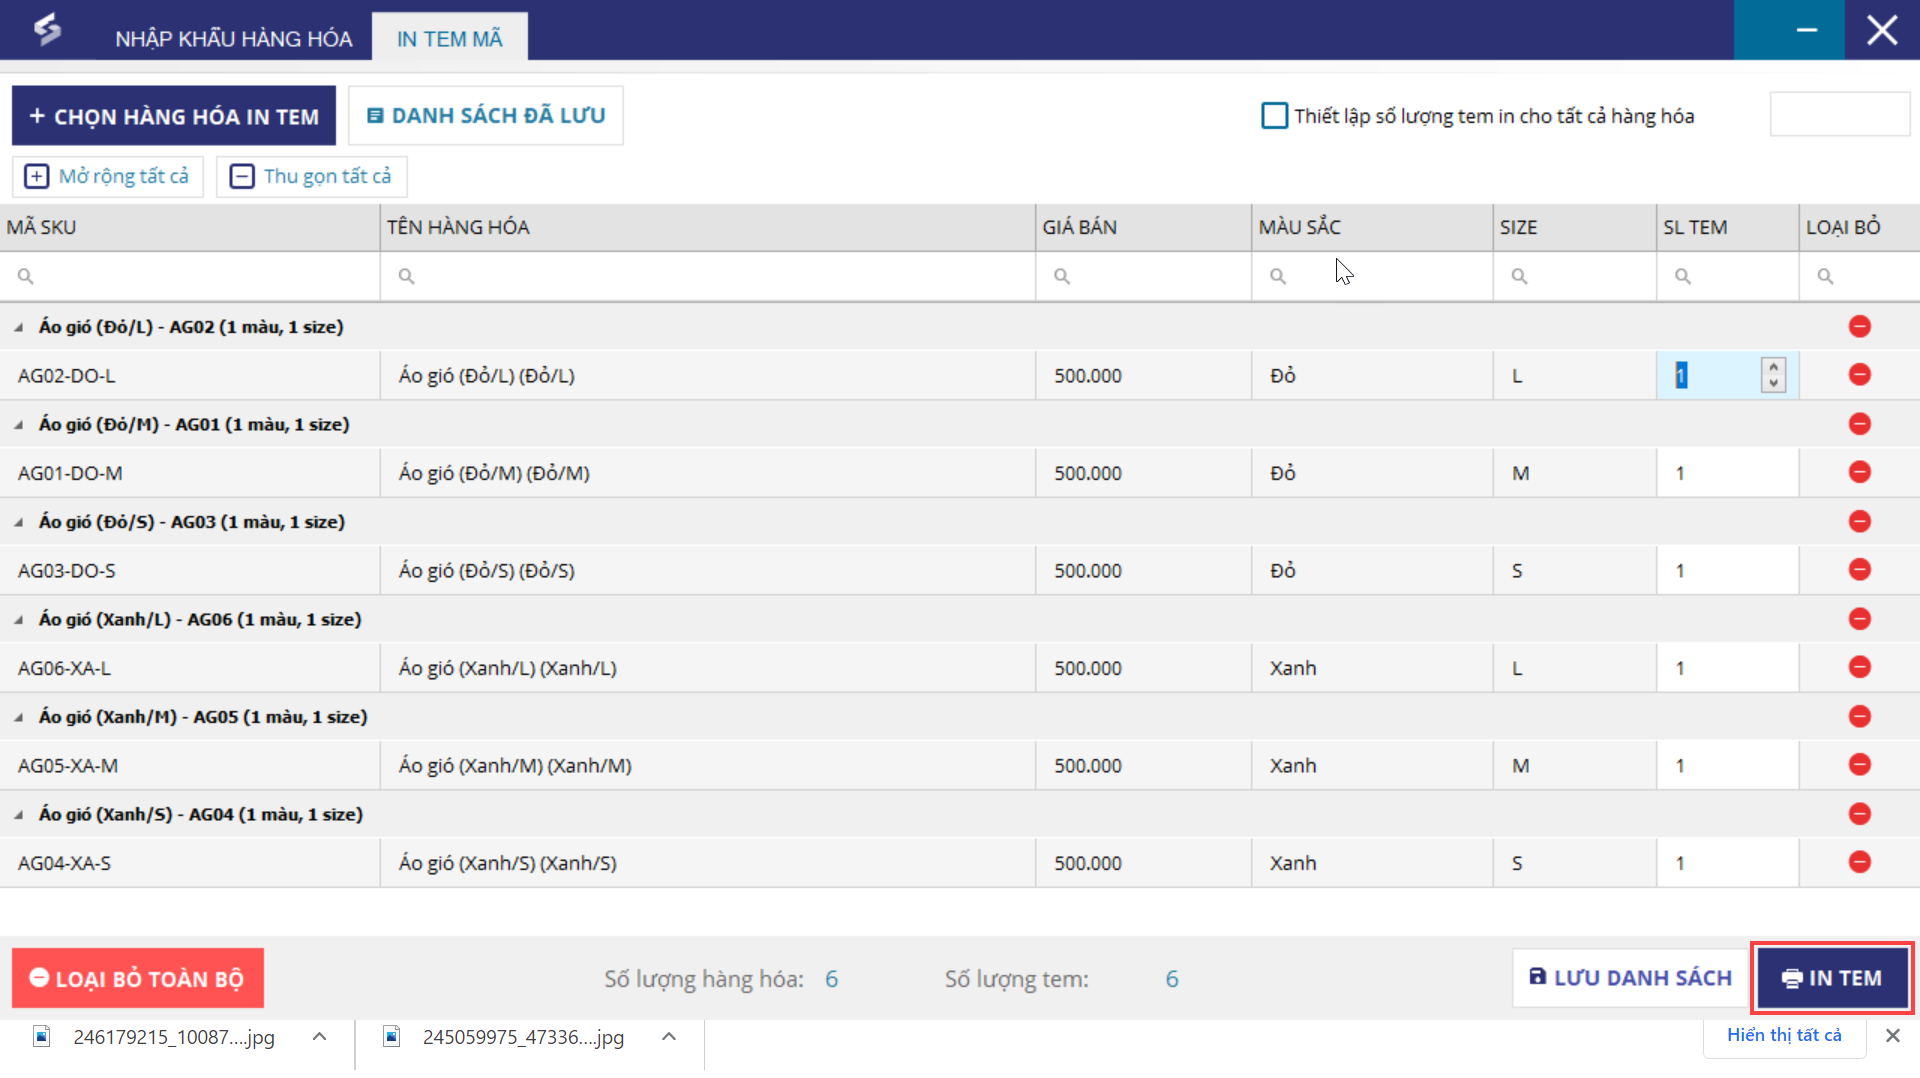Remove the Áo gió (Đỏ/L) - AG02 group
Image resolution: width=1920 pixels, height=1078 pixels.
coord(1859,326)
